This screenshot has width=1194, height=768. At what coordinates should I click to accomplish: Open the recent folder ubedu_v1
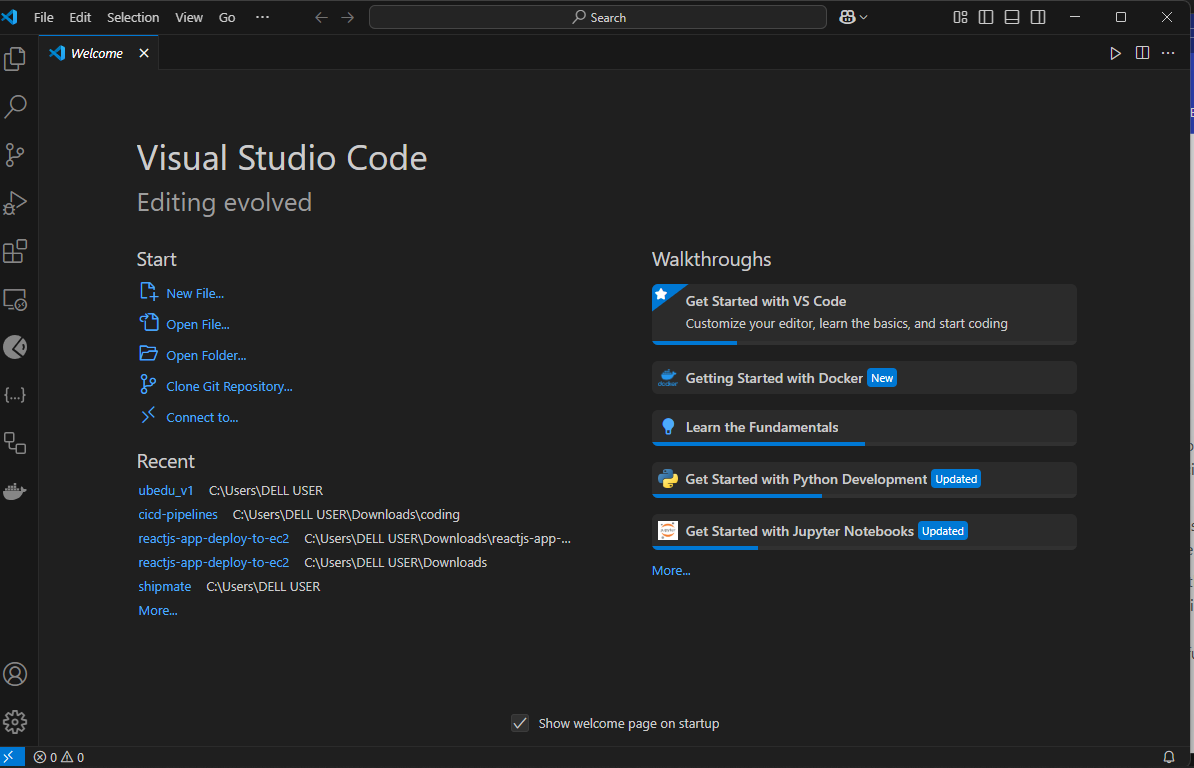tap(166, 490)
